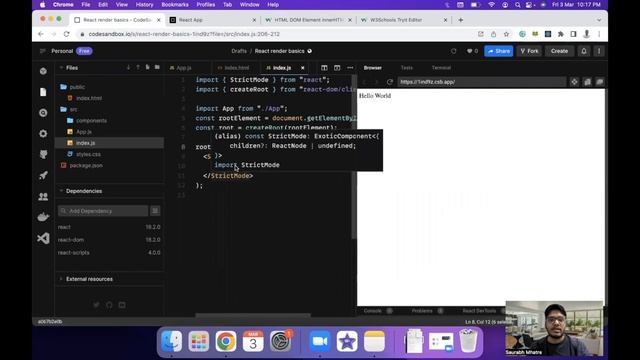Expand the External resources section
The width and height of the screenshot is (640, 360).
click(61, 279)
